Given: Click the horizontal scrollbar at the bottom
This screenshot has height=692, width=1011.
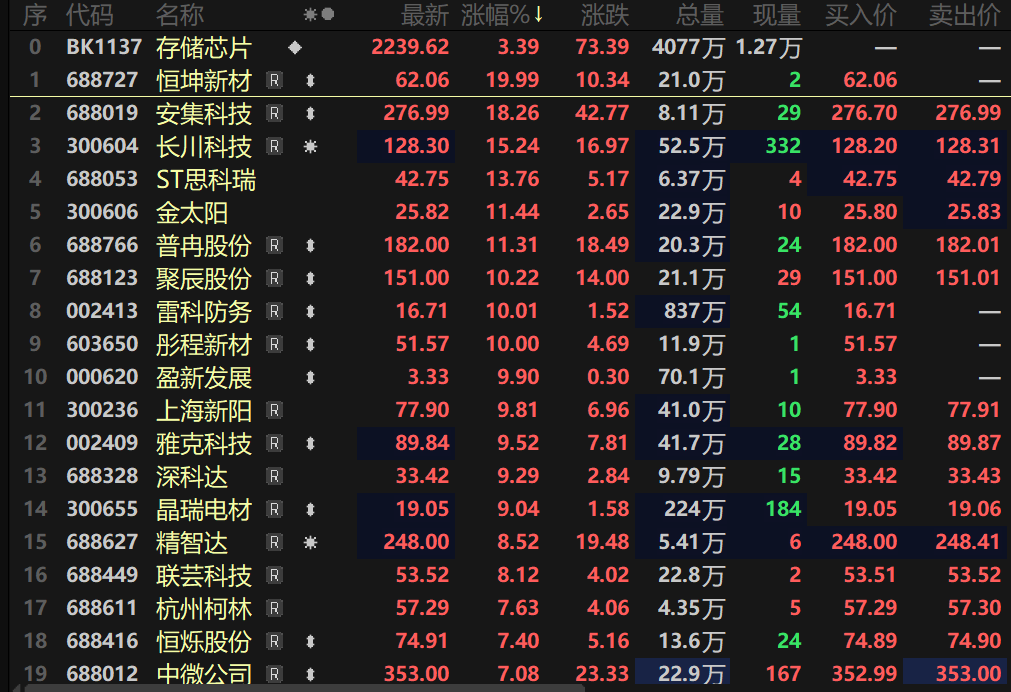Looking at the screenshot, I should pyautogui.click(x=303, y=688).
